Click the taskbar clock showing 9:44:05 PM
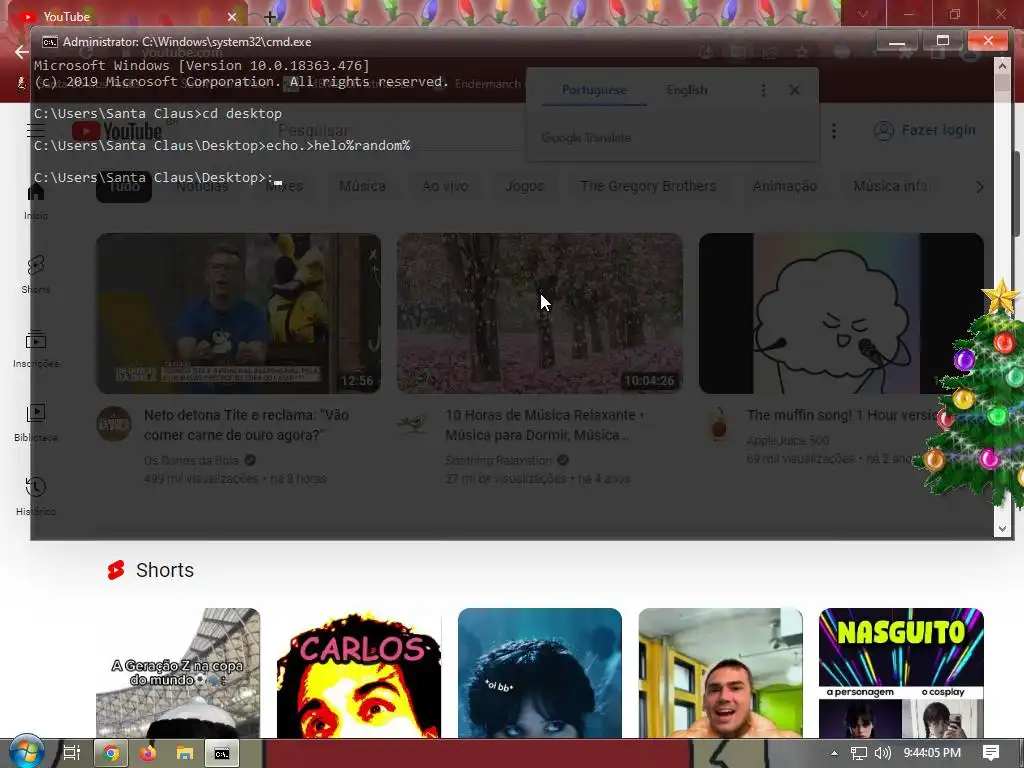1024x768 pixels. click(x=932, y=753)
